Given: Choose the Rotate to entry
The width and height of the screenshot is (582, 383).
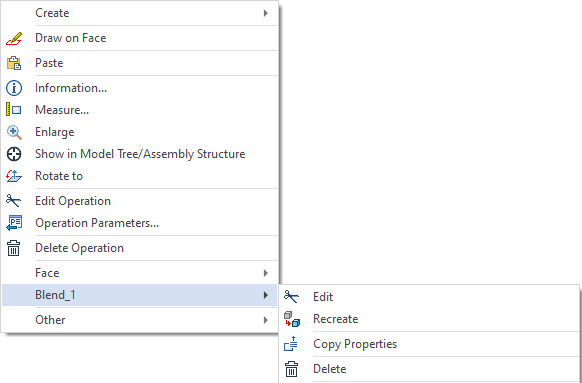Looking at the screenshot, I should click(x=140, y=176).
